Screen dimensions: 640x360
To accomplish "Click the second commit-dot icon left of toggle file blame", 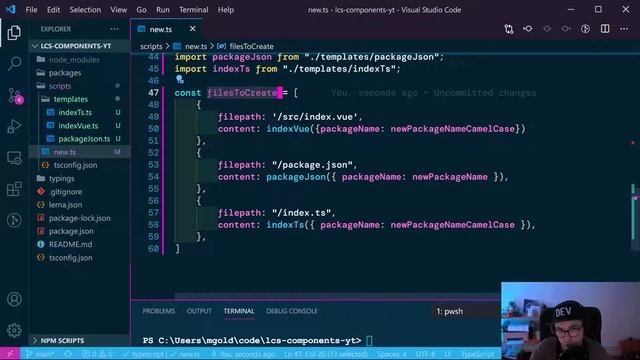I will click(x=566, y=29).
